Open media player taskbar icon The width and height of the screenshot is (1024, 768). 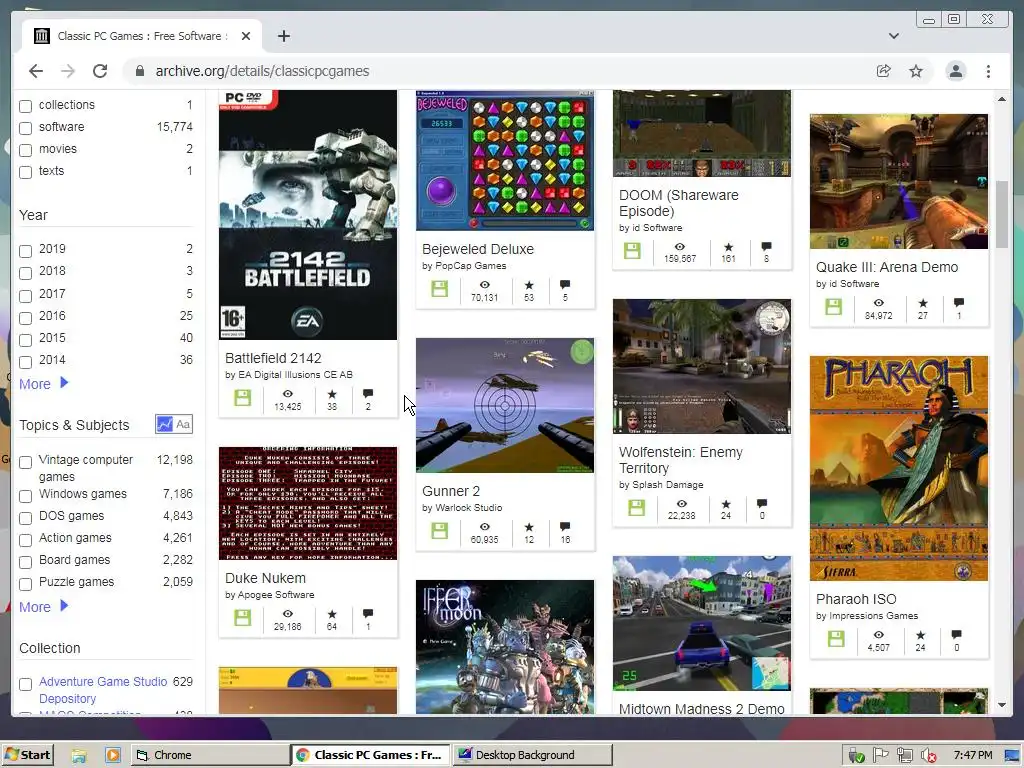pyautogui.click(x=112, y=756)
